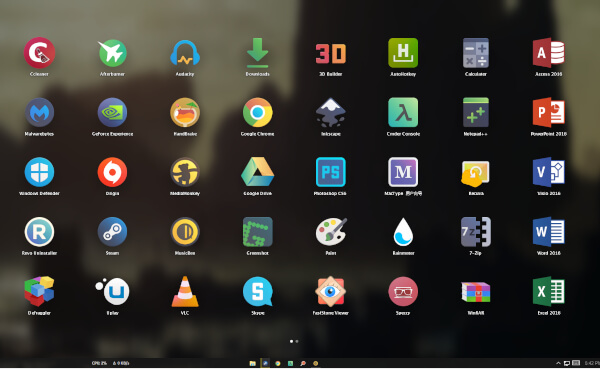Launch Origin icon

pyautogui.click(x=112, y=172)
